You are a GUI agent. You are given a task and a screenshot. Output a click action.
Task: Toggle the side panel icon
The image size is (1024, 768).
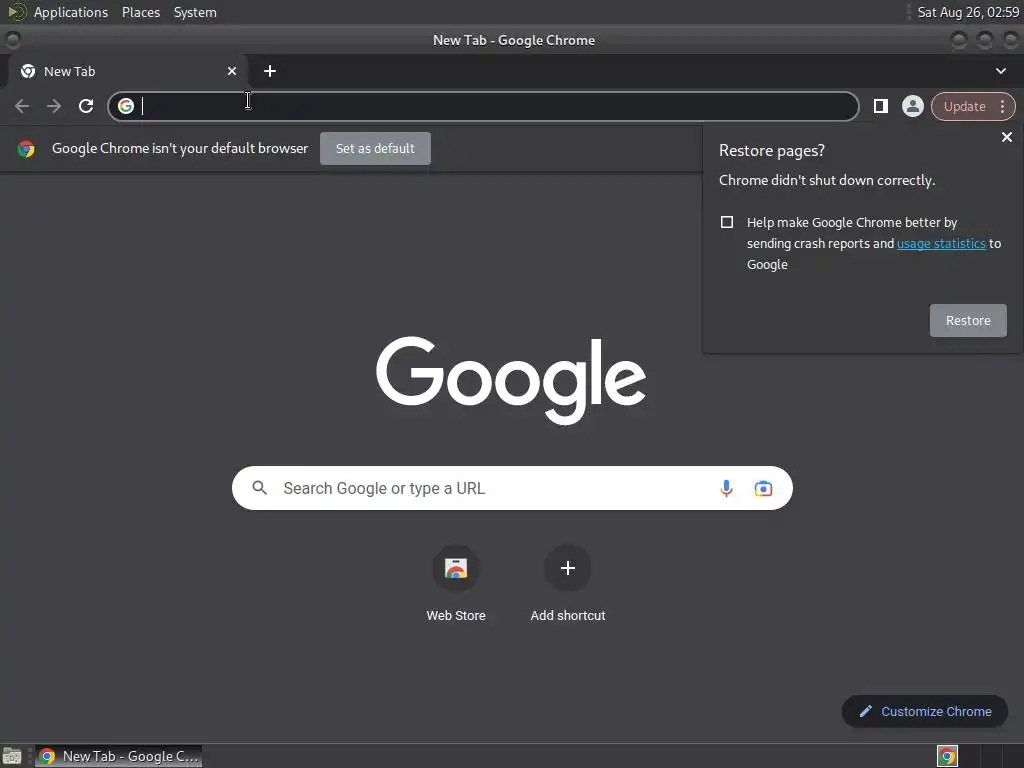click(x=880, y=106)
